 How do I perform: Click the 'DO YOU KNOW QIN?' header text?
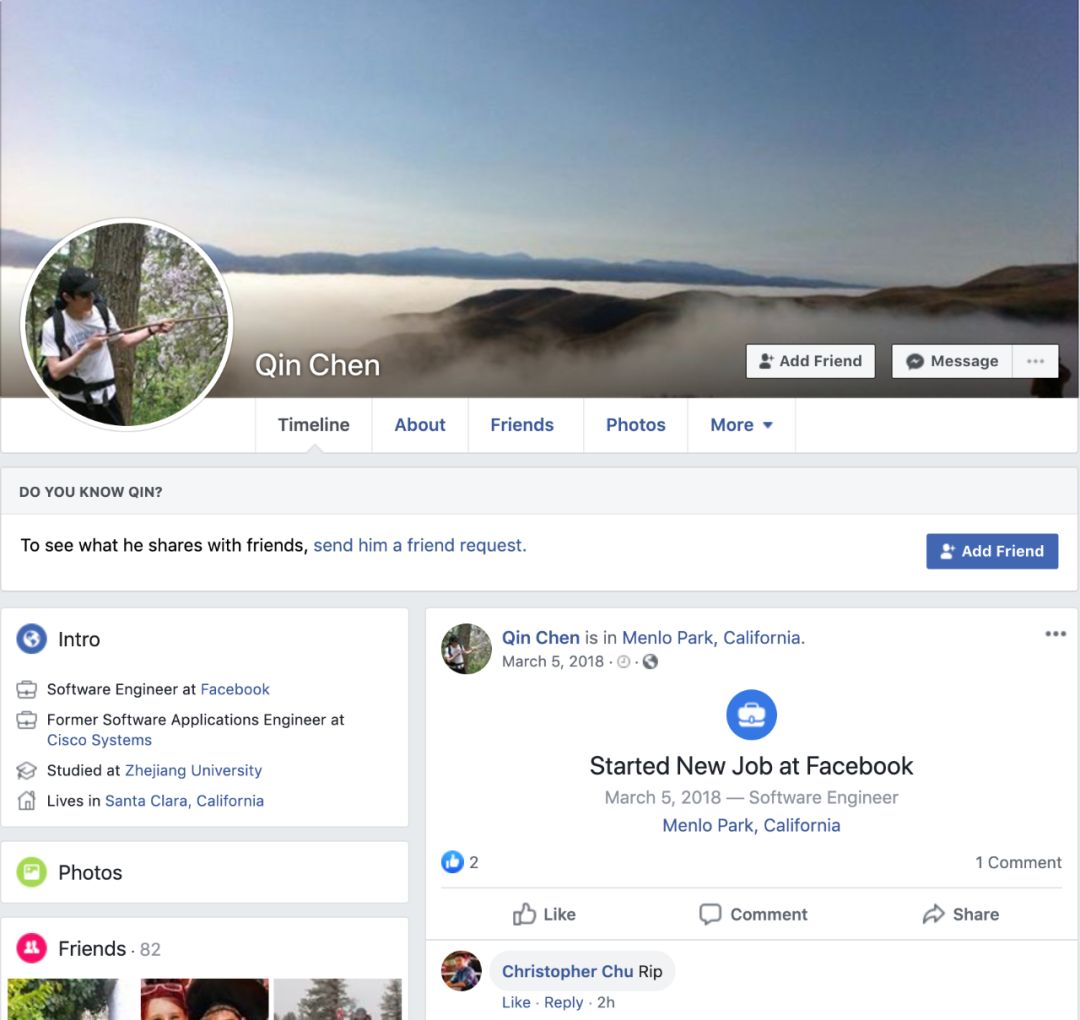91,492
